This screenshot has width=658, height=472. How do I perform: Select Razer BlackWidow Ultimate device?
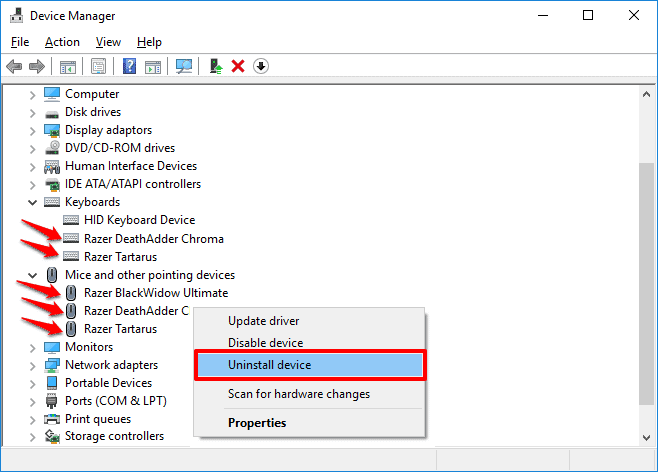(x=156, y=293)
